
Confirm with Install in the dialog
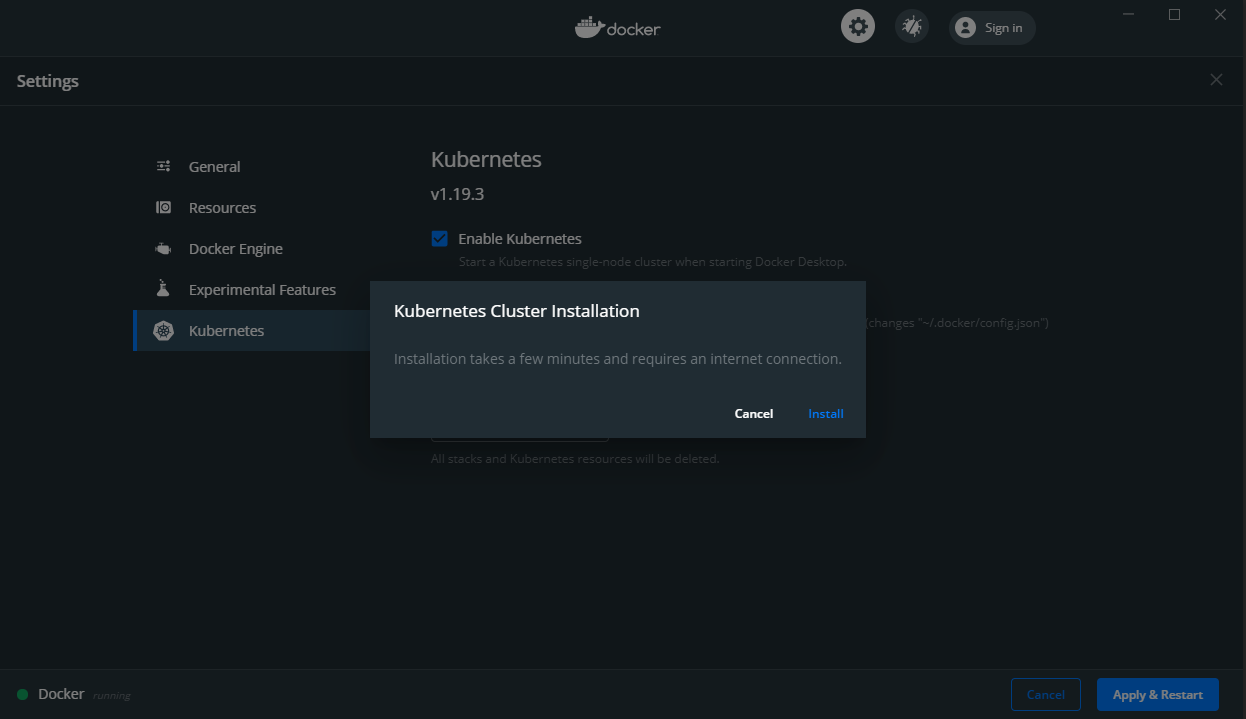coord(826,414)
